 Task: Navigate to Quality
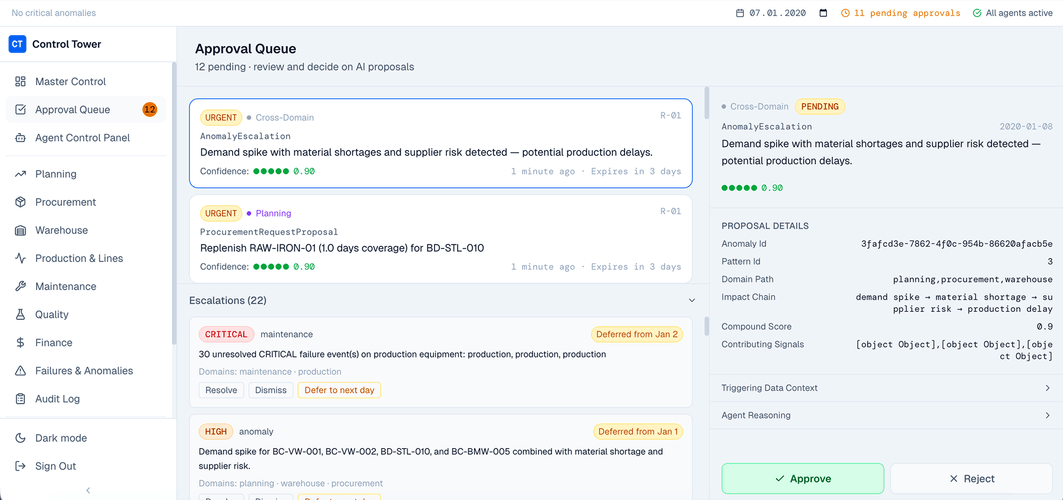[85, 314]
